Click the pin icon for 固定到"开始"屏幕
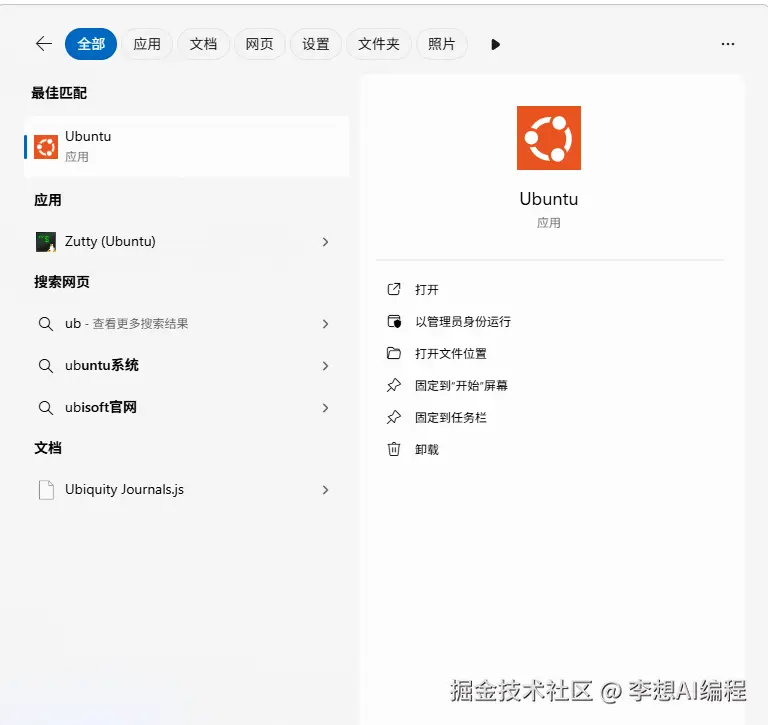 coord(394,386)
